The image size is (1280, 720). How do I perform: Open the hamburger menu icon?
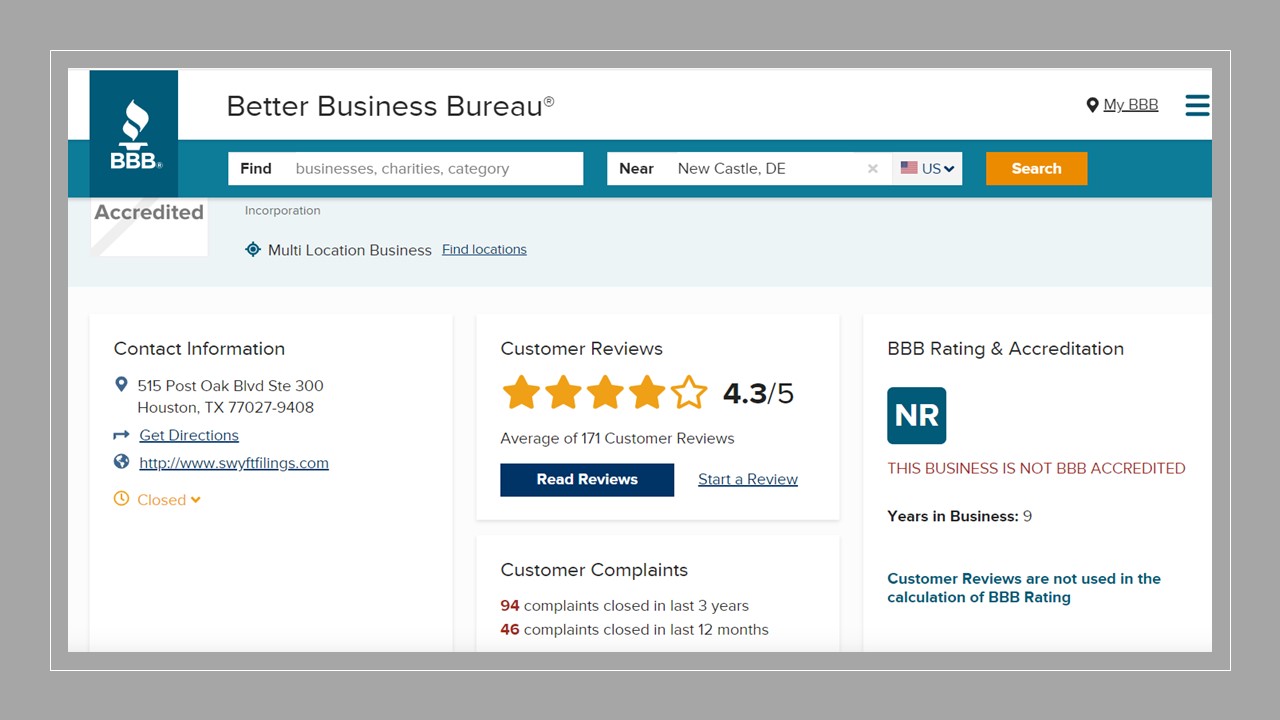[x=1197, y=105]
